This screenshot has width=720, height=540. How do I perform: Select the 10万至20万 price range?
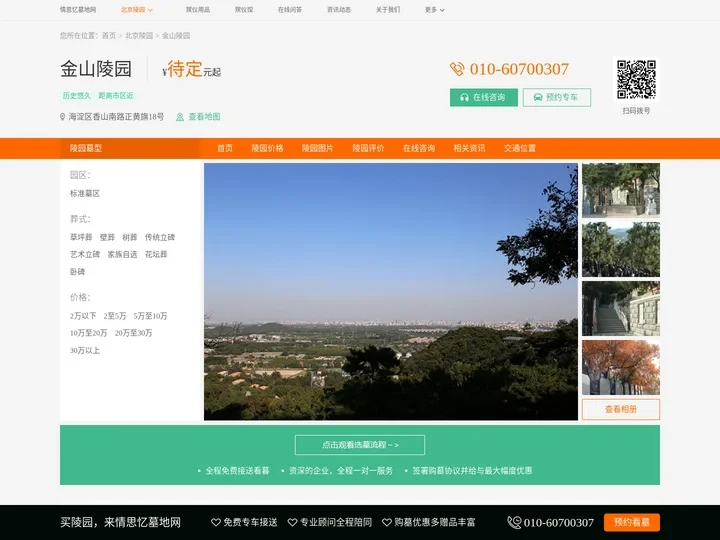[x=89, y=333]
